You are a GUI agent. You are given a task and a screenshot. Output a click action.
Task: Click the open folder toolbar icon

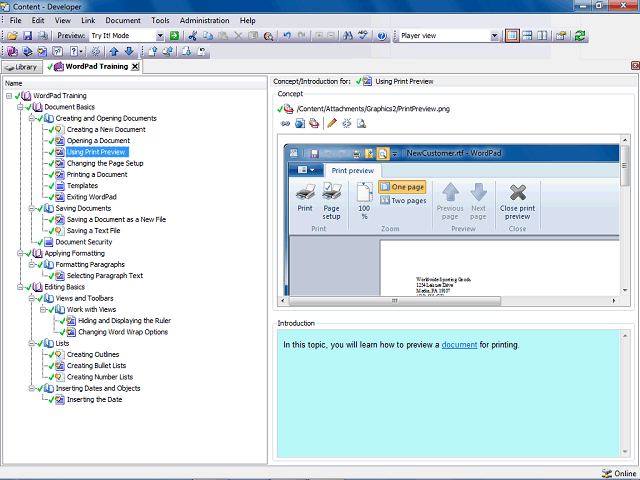(x=12, y=36)
